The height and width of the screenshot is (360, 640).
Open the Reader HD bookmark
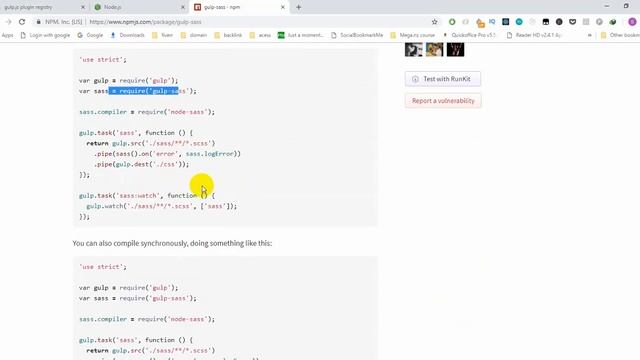click(534, 35)
